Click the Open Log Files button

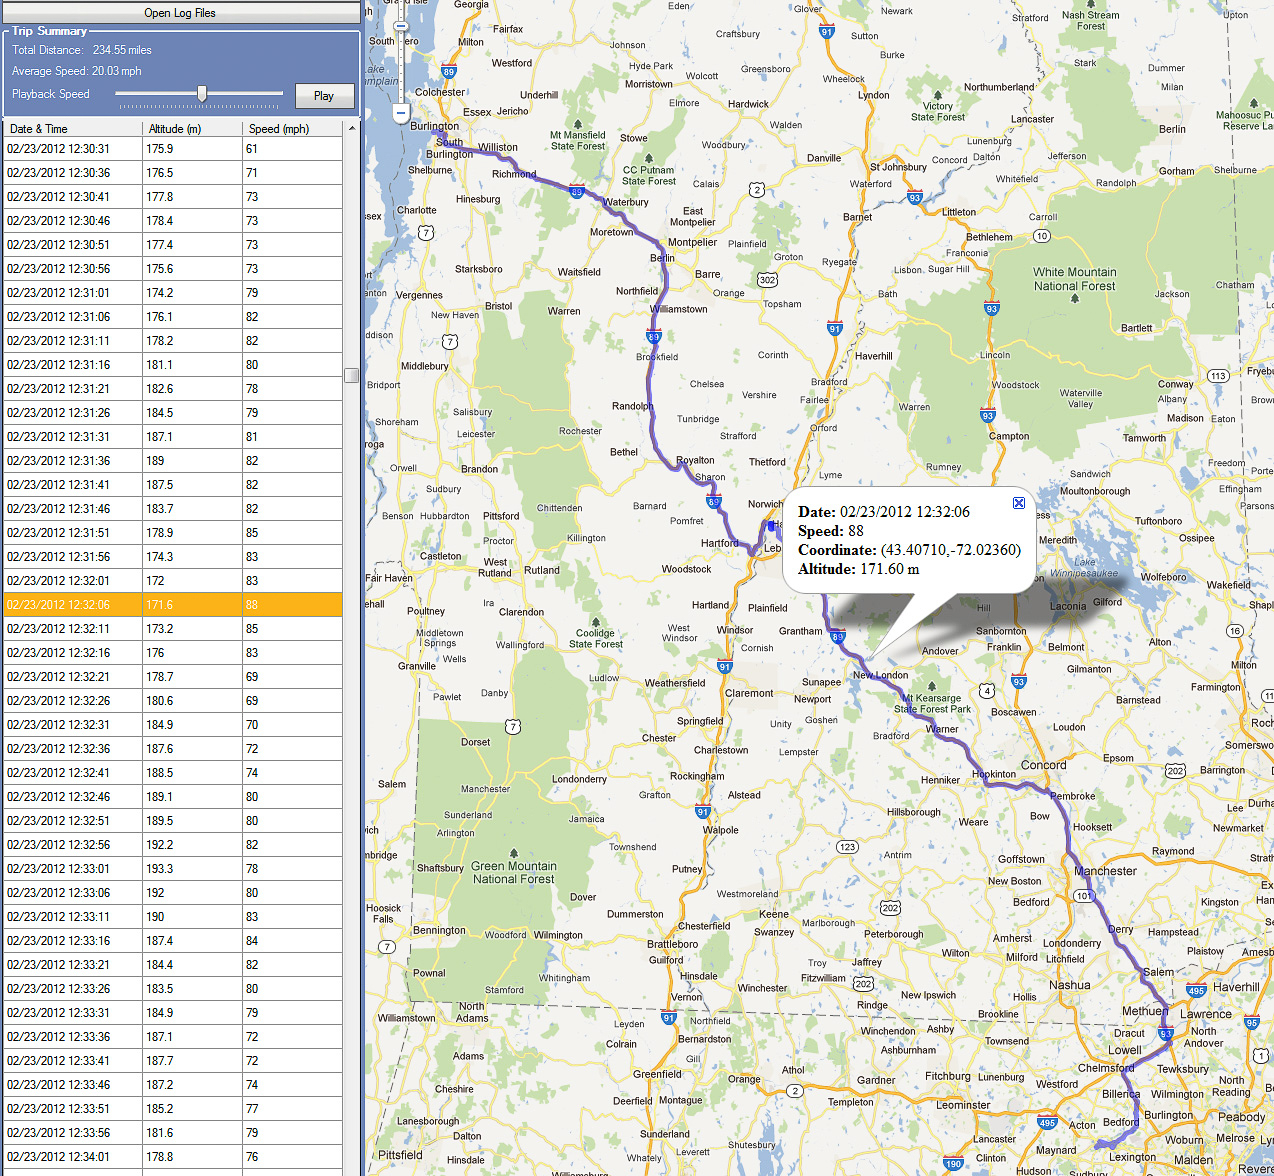coord(180,12)
